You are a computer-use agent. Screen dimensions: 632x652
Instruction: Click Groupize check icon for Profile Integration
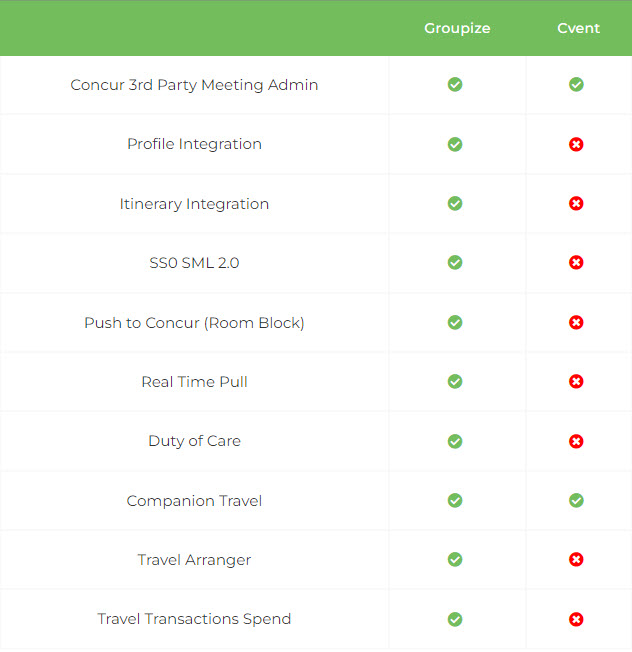click(x=455, y=144)
